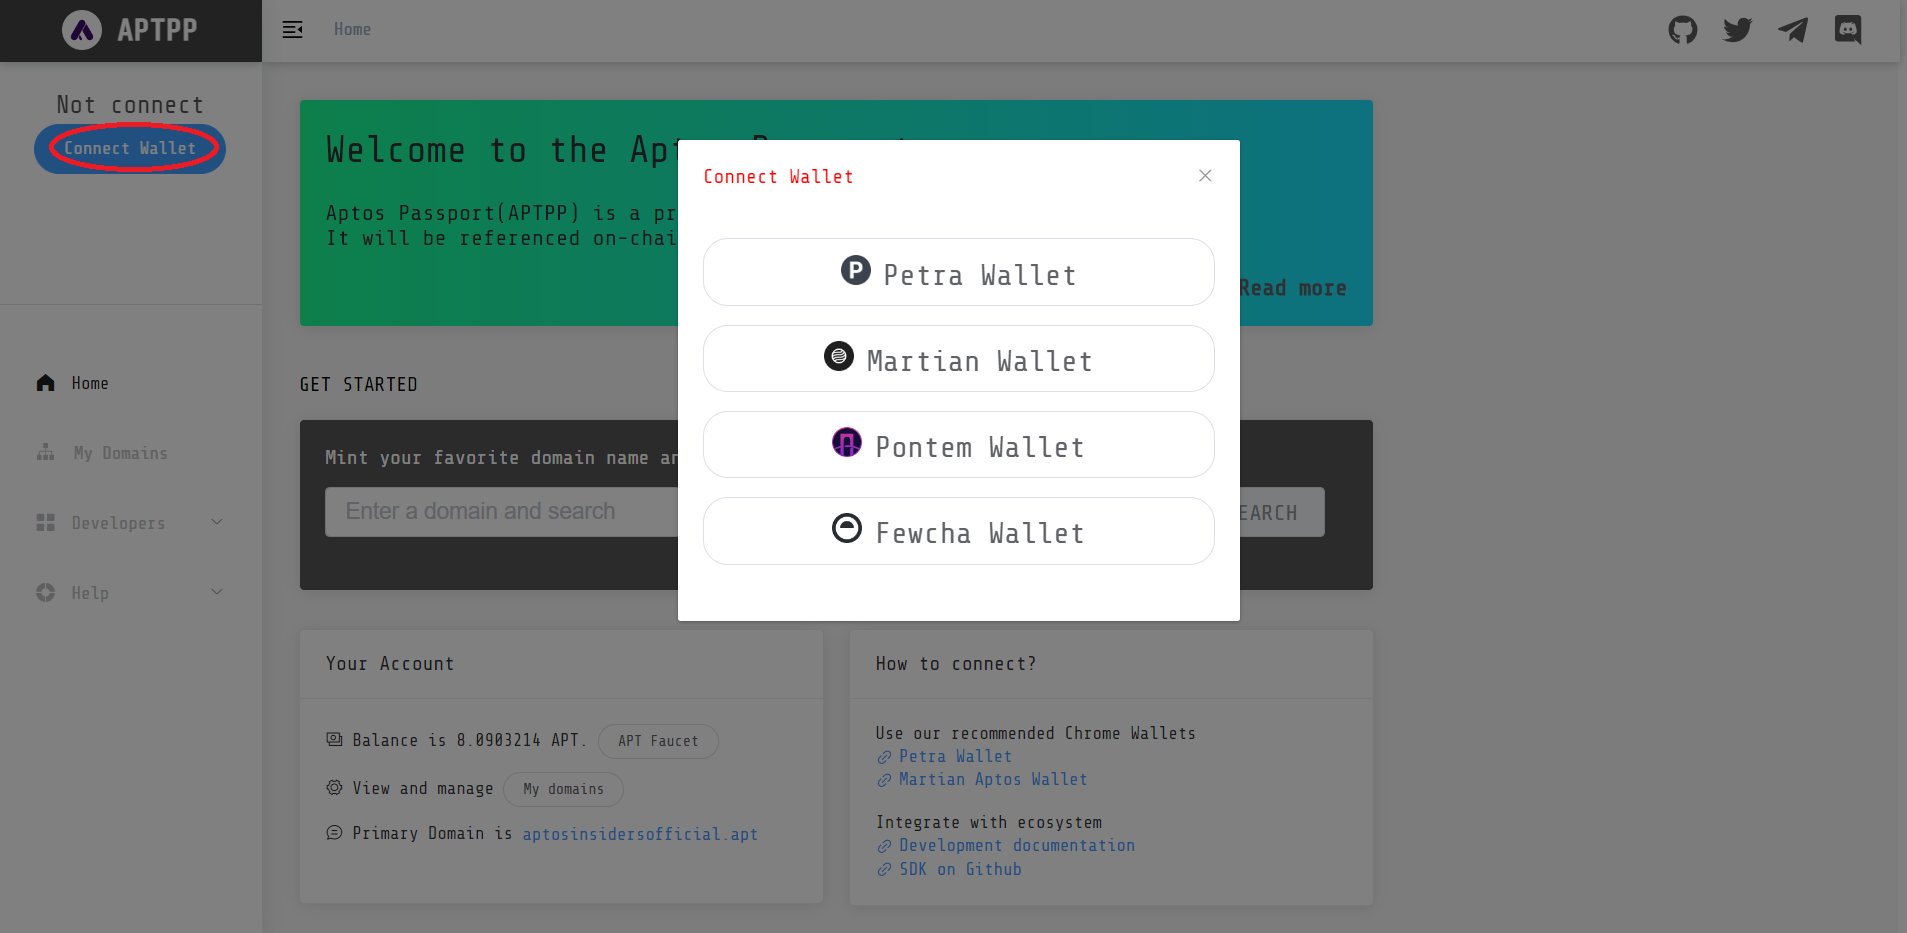Image resolution: width=1907 pixels, height=933 pixels.
Task: Click the Fewcha Wallet logo icon
Action: (x=847, y=528)
